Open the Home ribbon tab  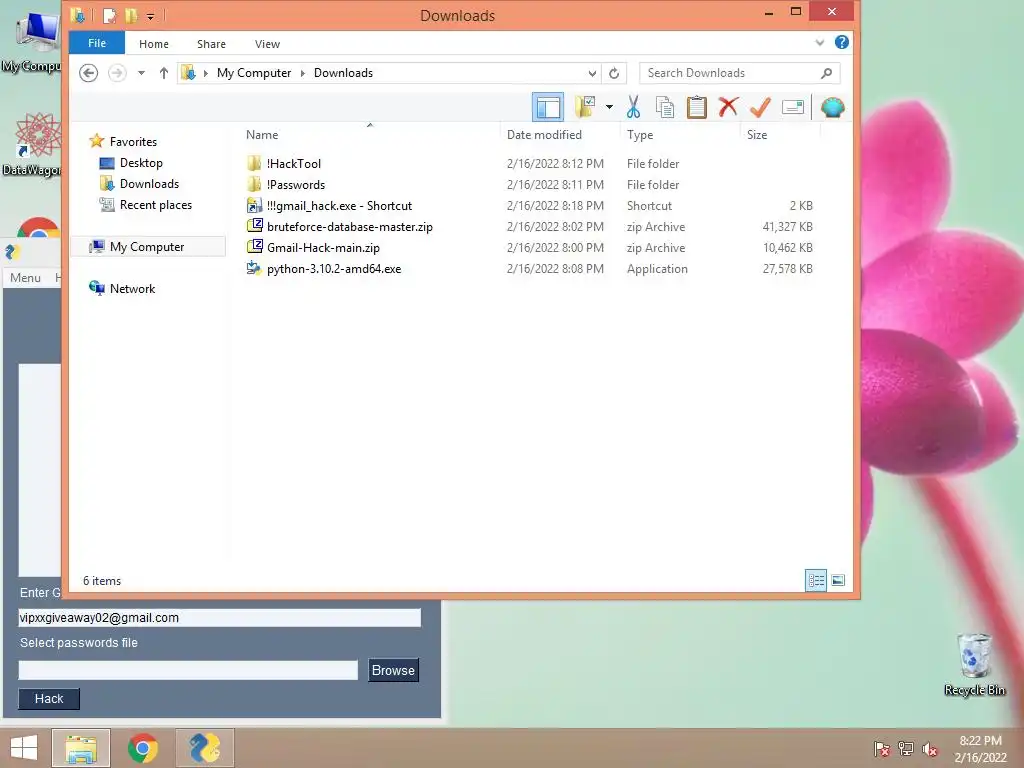point(153,44)
